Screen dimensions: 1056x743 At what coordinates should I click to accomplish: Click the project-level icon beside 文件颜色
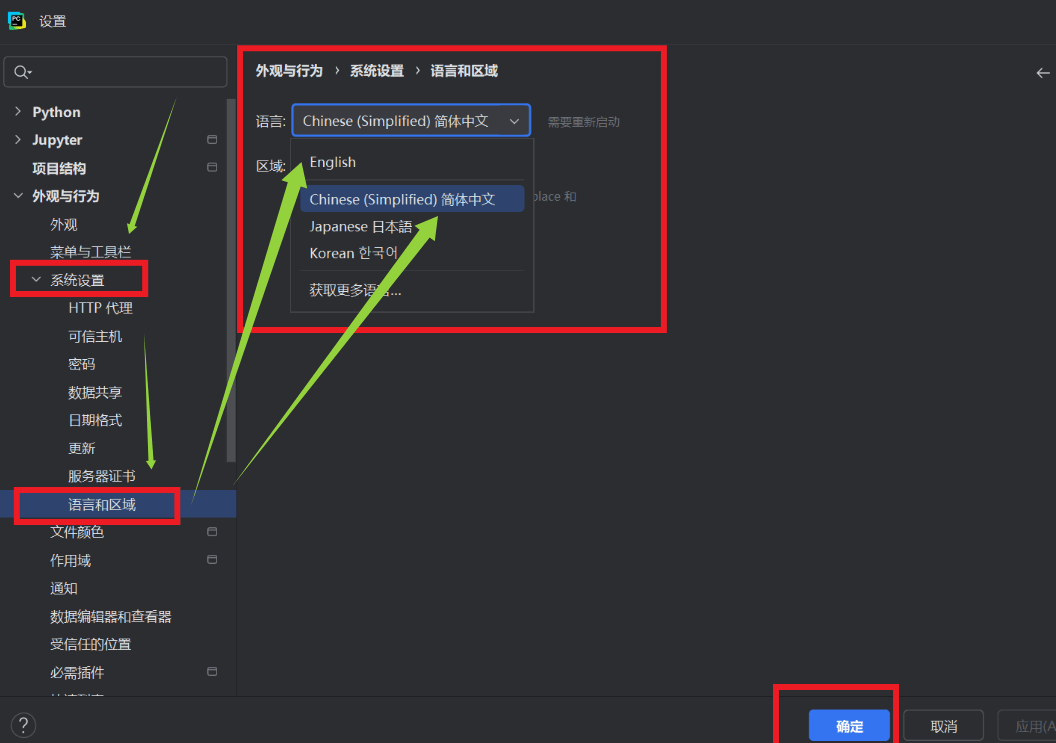pos(212,532)
